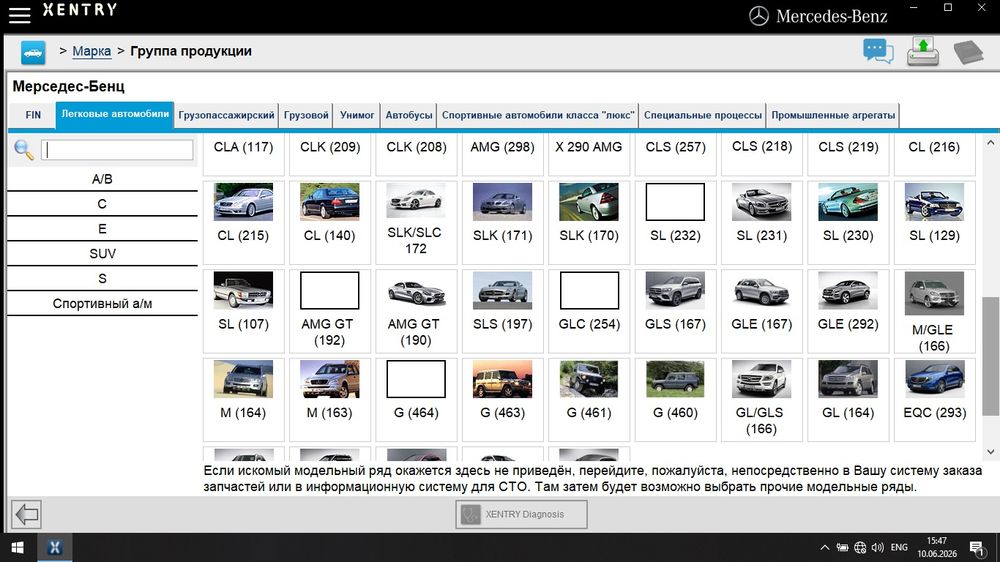Select SLK (171) model
The width and height of the screenshot is (1000, 562).
pyautogui.click(x=503, y=222)
